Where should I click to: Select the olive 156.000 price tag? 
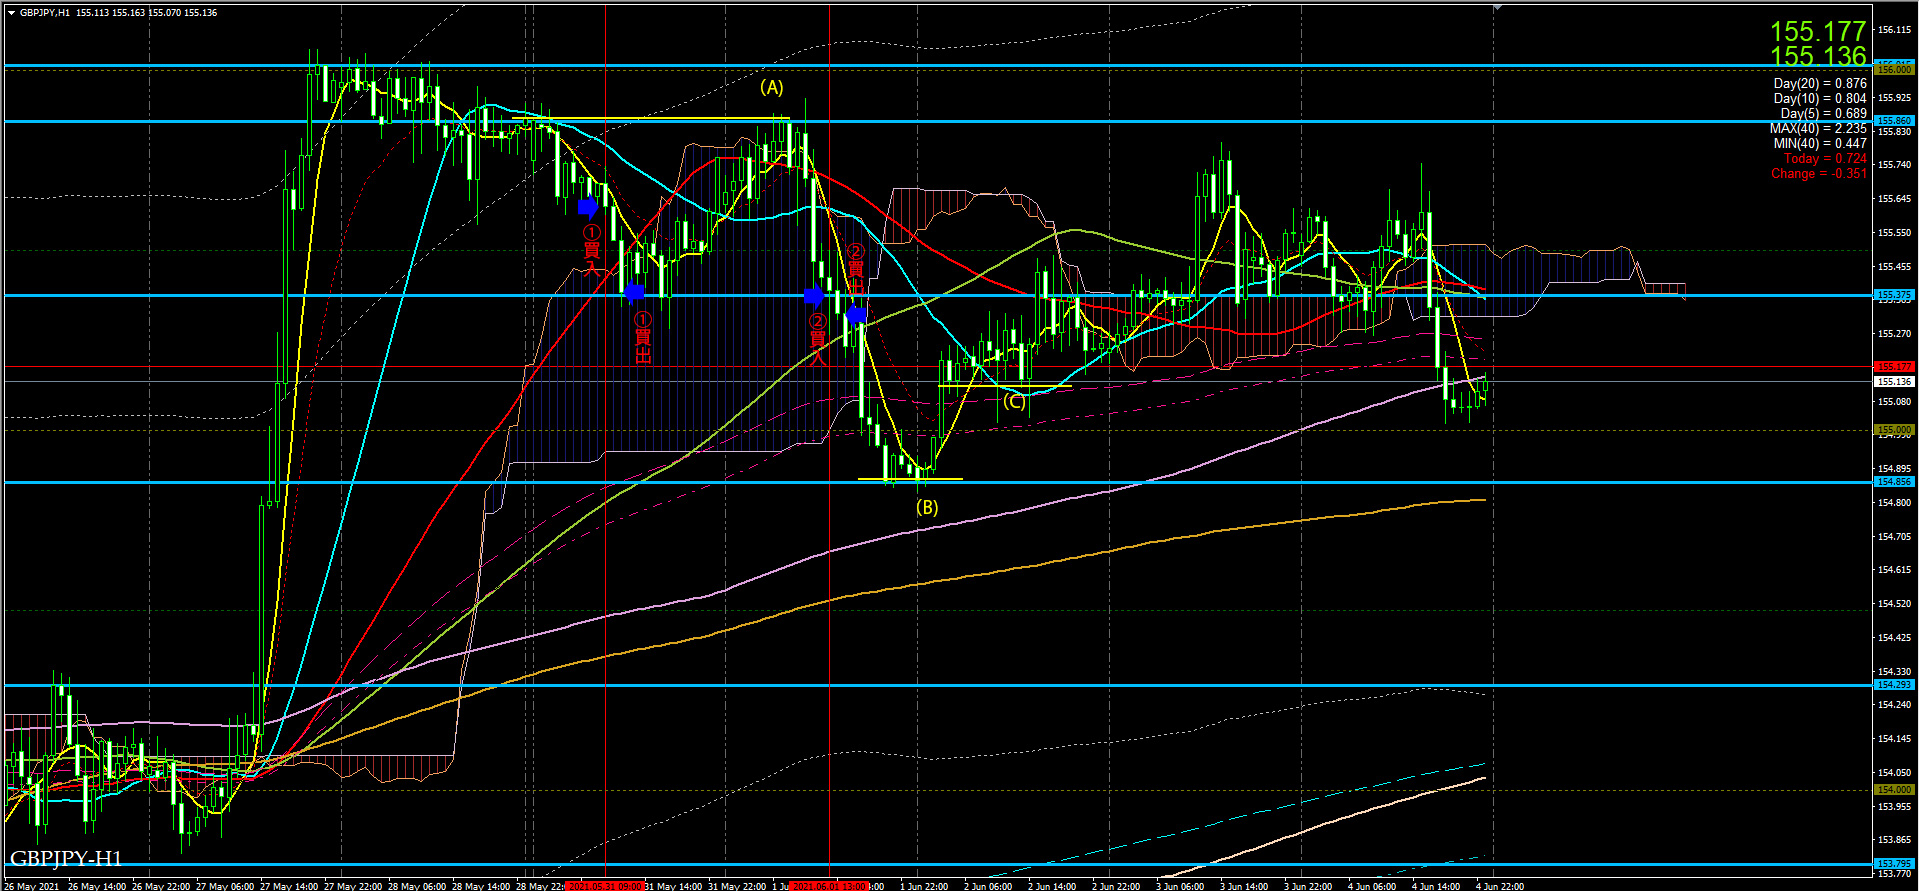(1894, 70)
